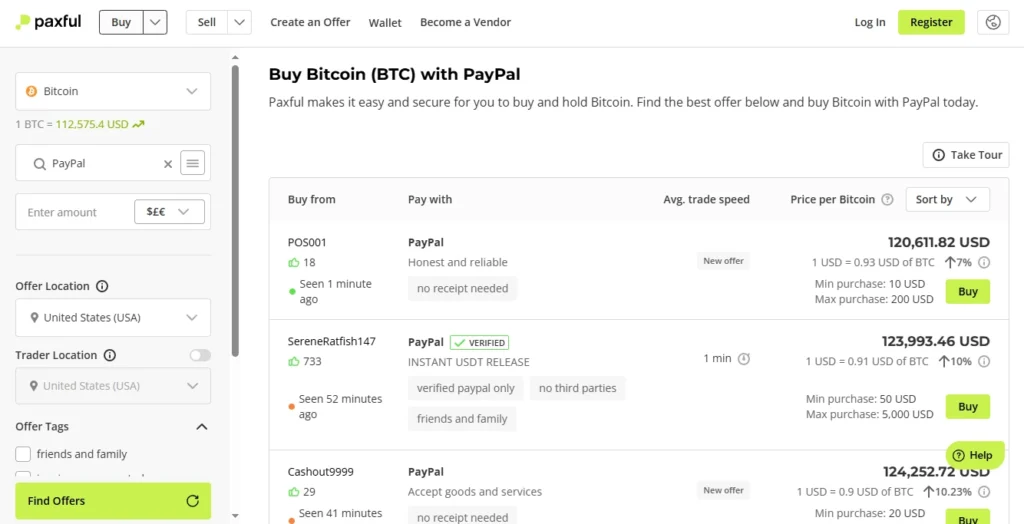The width and height of the screenshot is (1024, 524).
Task: Open the payment methods list icon
Action: click(x=193, y=163)
